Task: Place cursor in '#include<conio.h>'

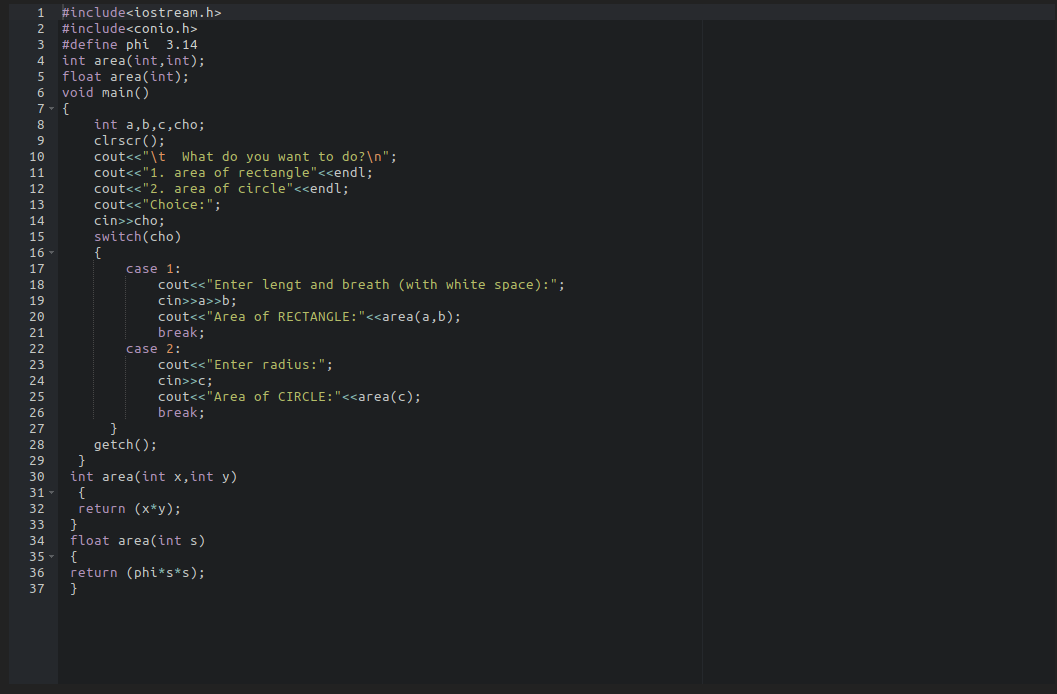Action: [129, 29]
